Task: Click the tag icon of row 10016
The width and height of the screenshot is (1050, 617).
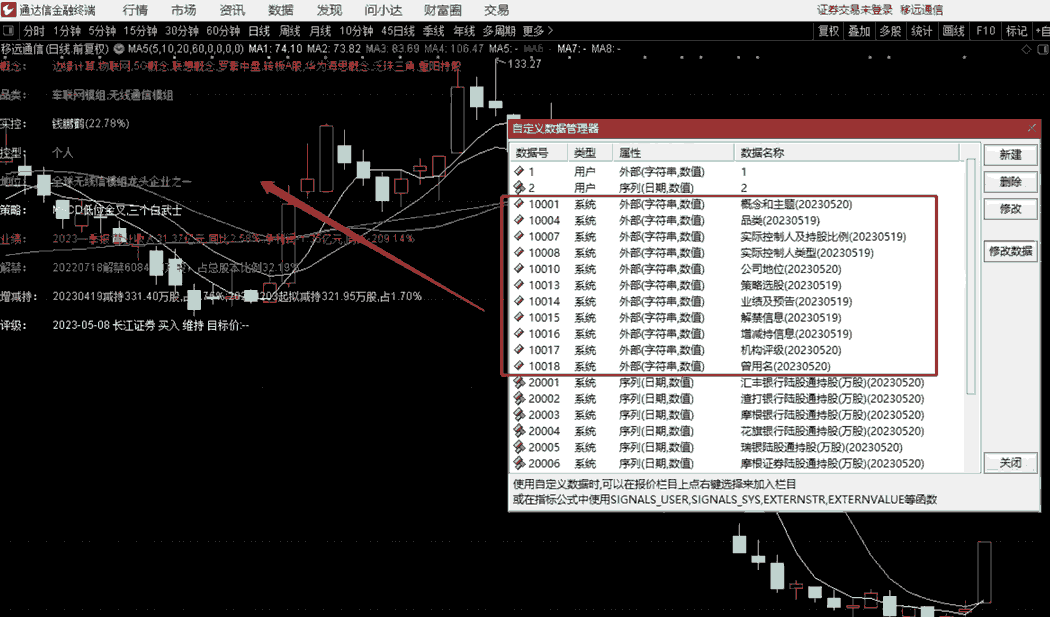Action: coord(519,334)
